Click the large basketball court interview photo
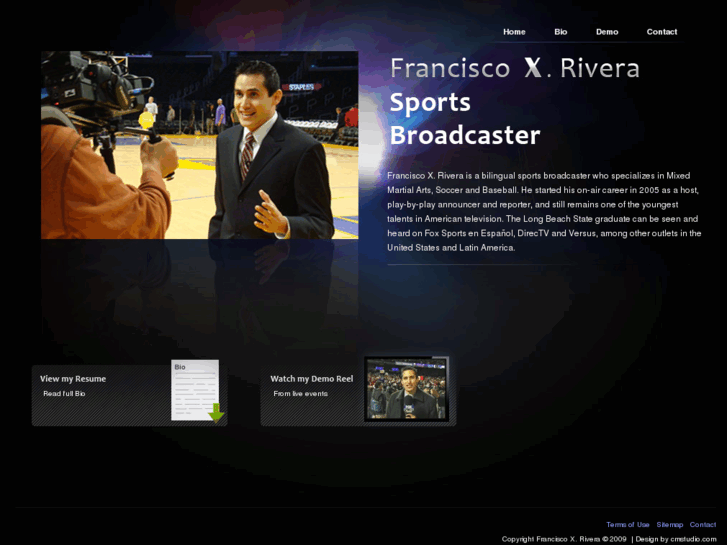 point(199,145)
